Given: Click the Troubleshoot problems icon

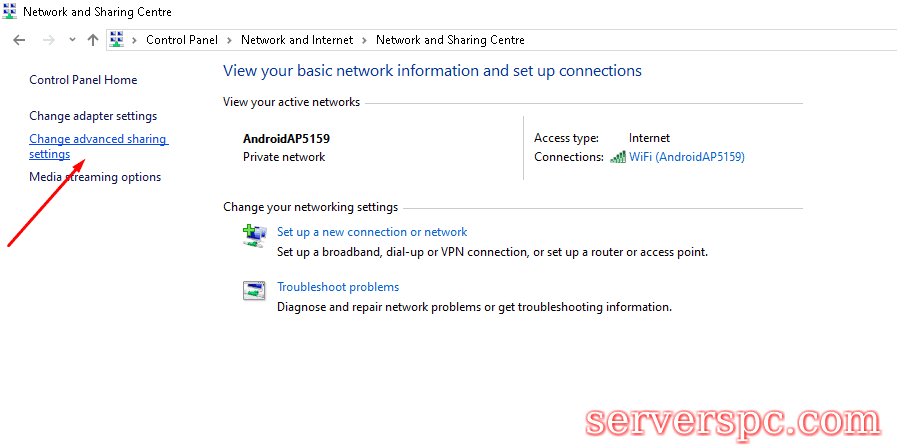Looking at the screenshot, I should pyautogui.click(x=254, y=291).
